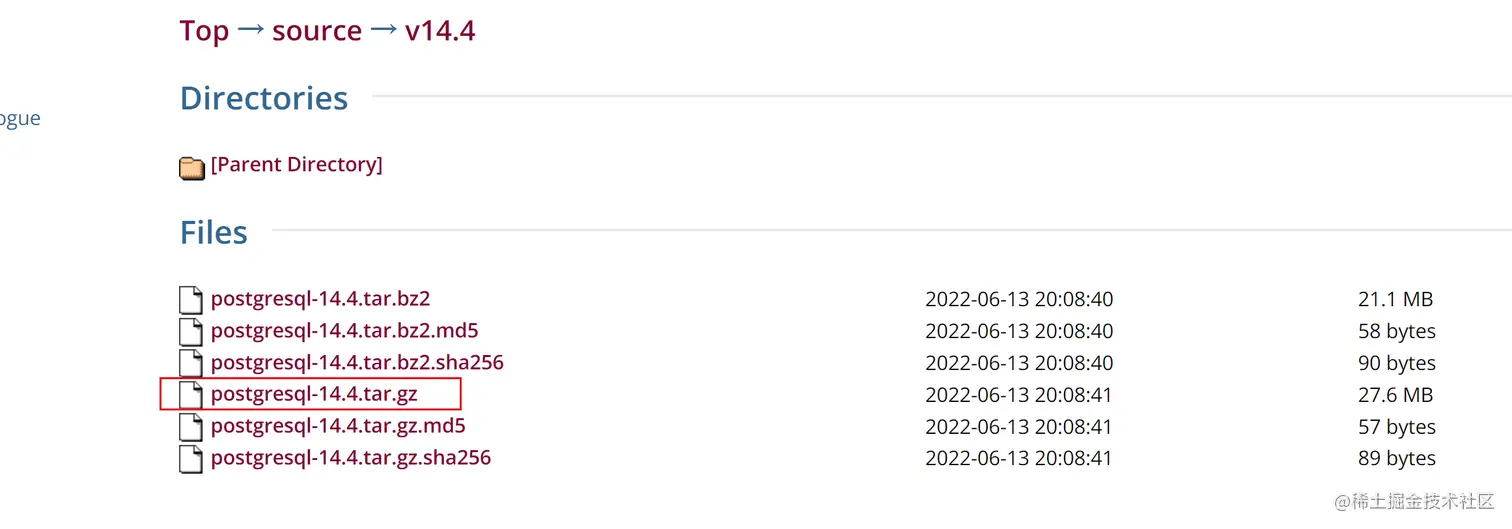The image size is (1512, 529).
Task: Click file icon beside postgresql-14.4.tar.bz2.md5
Action: pos(190,331)
